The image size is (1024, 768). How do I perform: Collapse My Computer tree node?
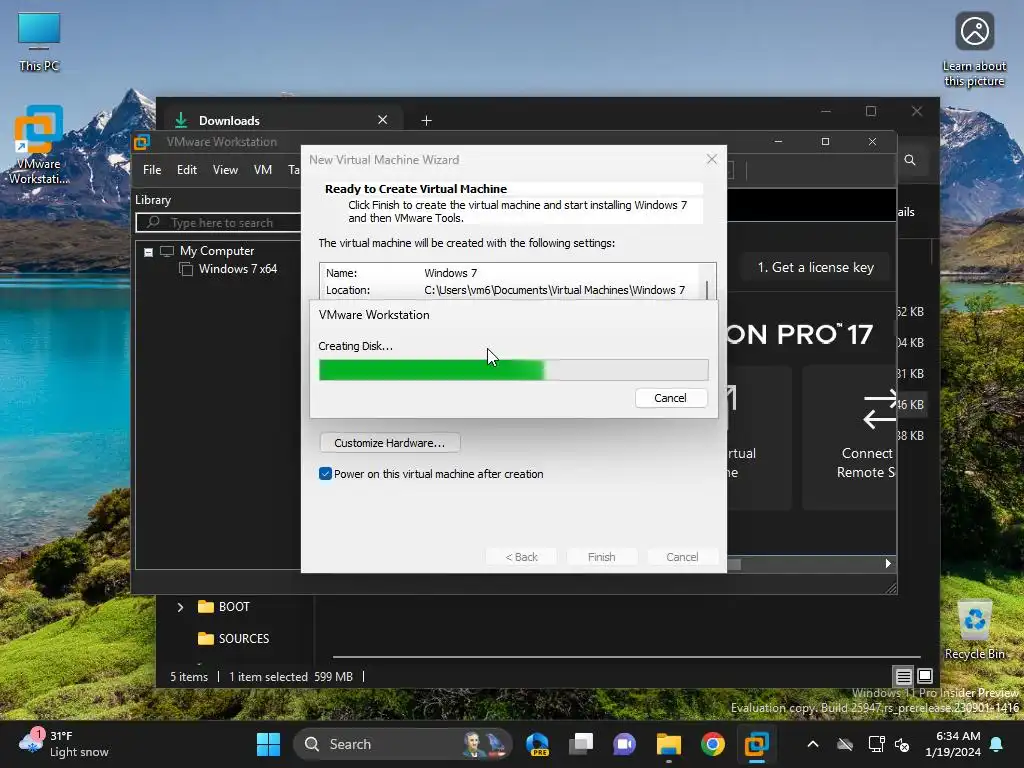148,252
